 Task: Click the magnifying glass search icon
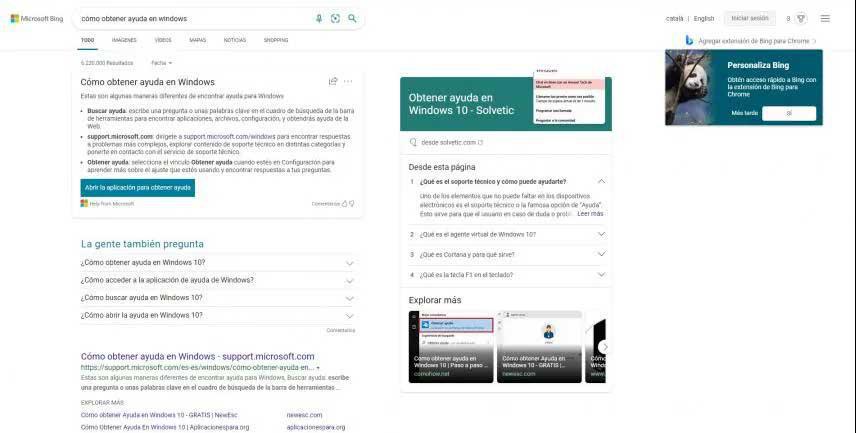point(352,19)
